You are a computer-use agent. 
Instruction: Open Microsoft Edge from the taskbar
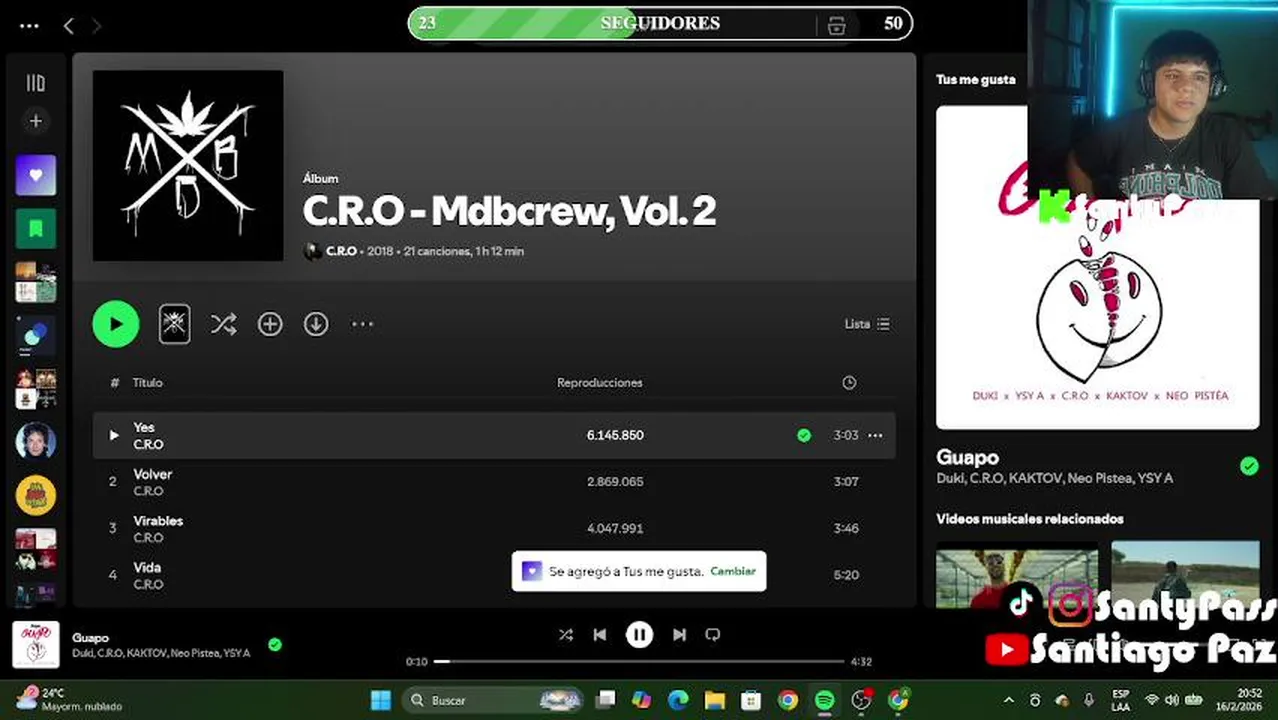(x=678, y=700)
